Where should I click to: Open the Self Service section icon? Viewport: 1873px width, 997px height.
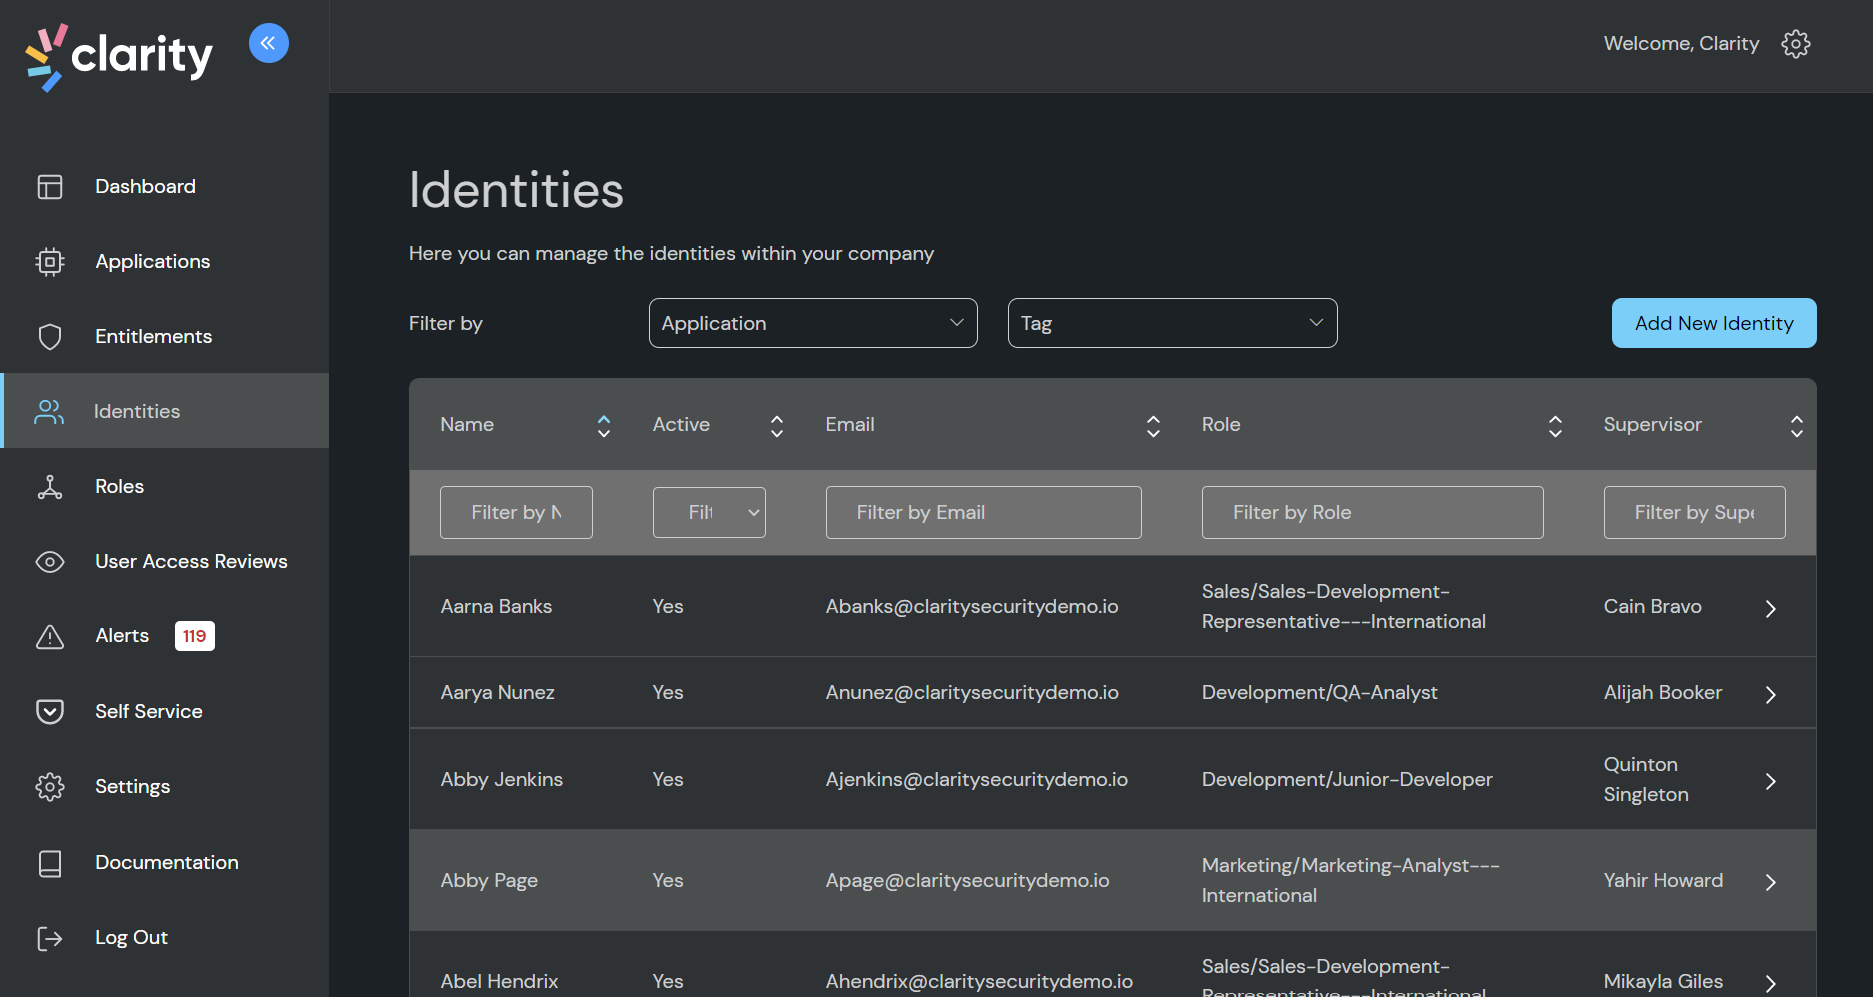point(50,711)
